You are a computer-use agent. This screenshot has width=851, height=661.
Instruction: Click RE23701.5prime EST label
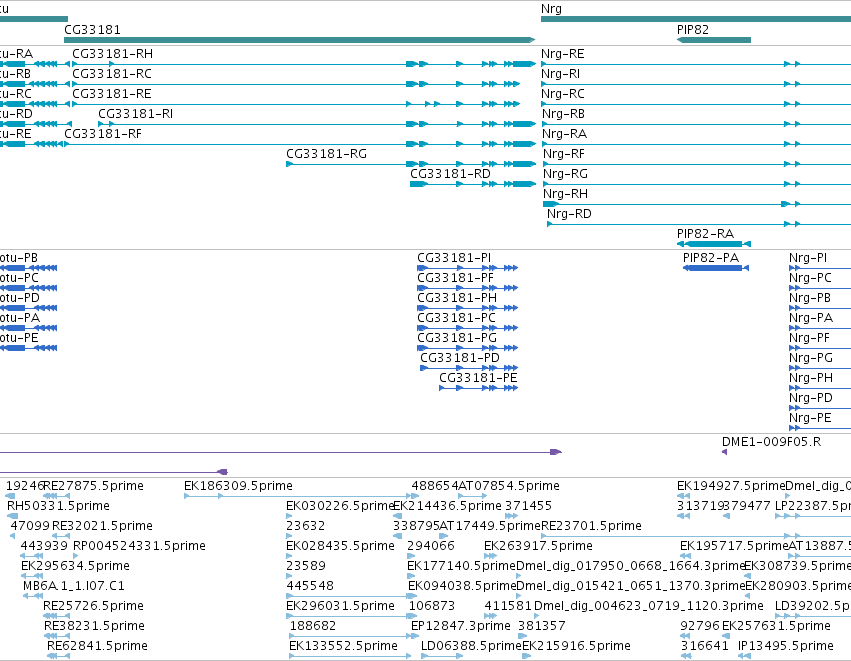591,526
